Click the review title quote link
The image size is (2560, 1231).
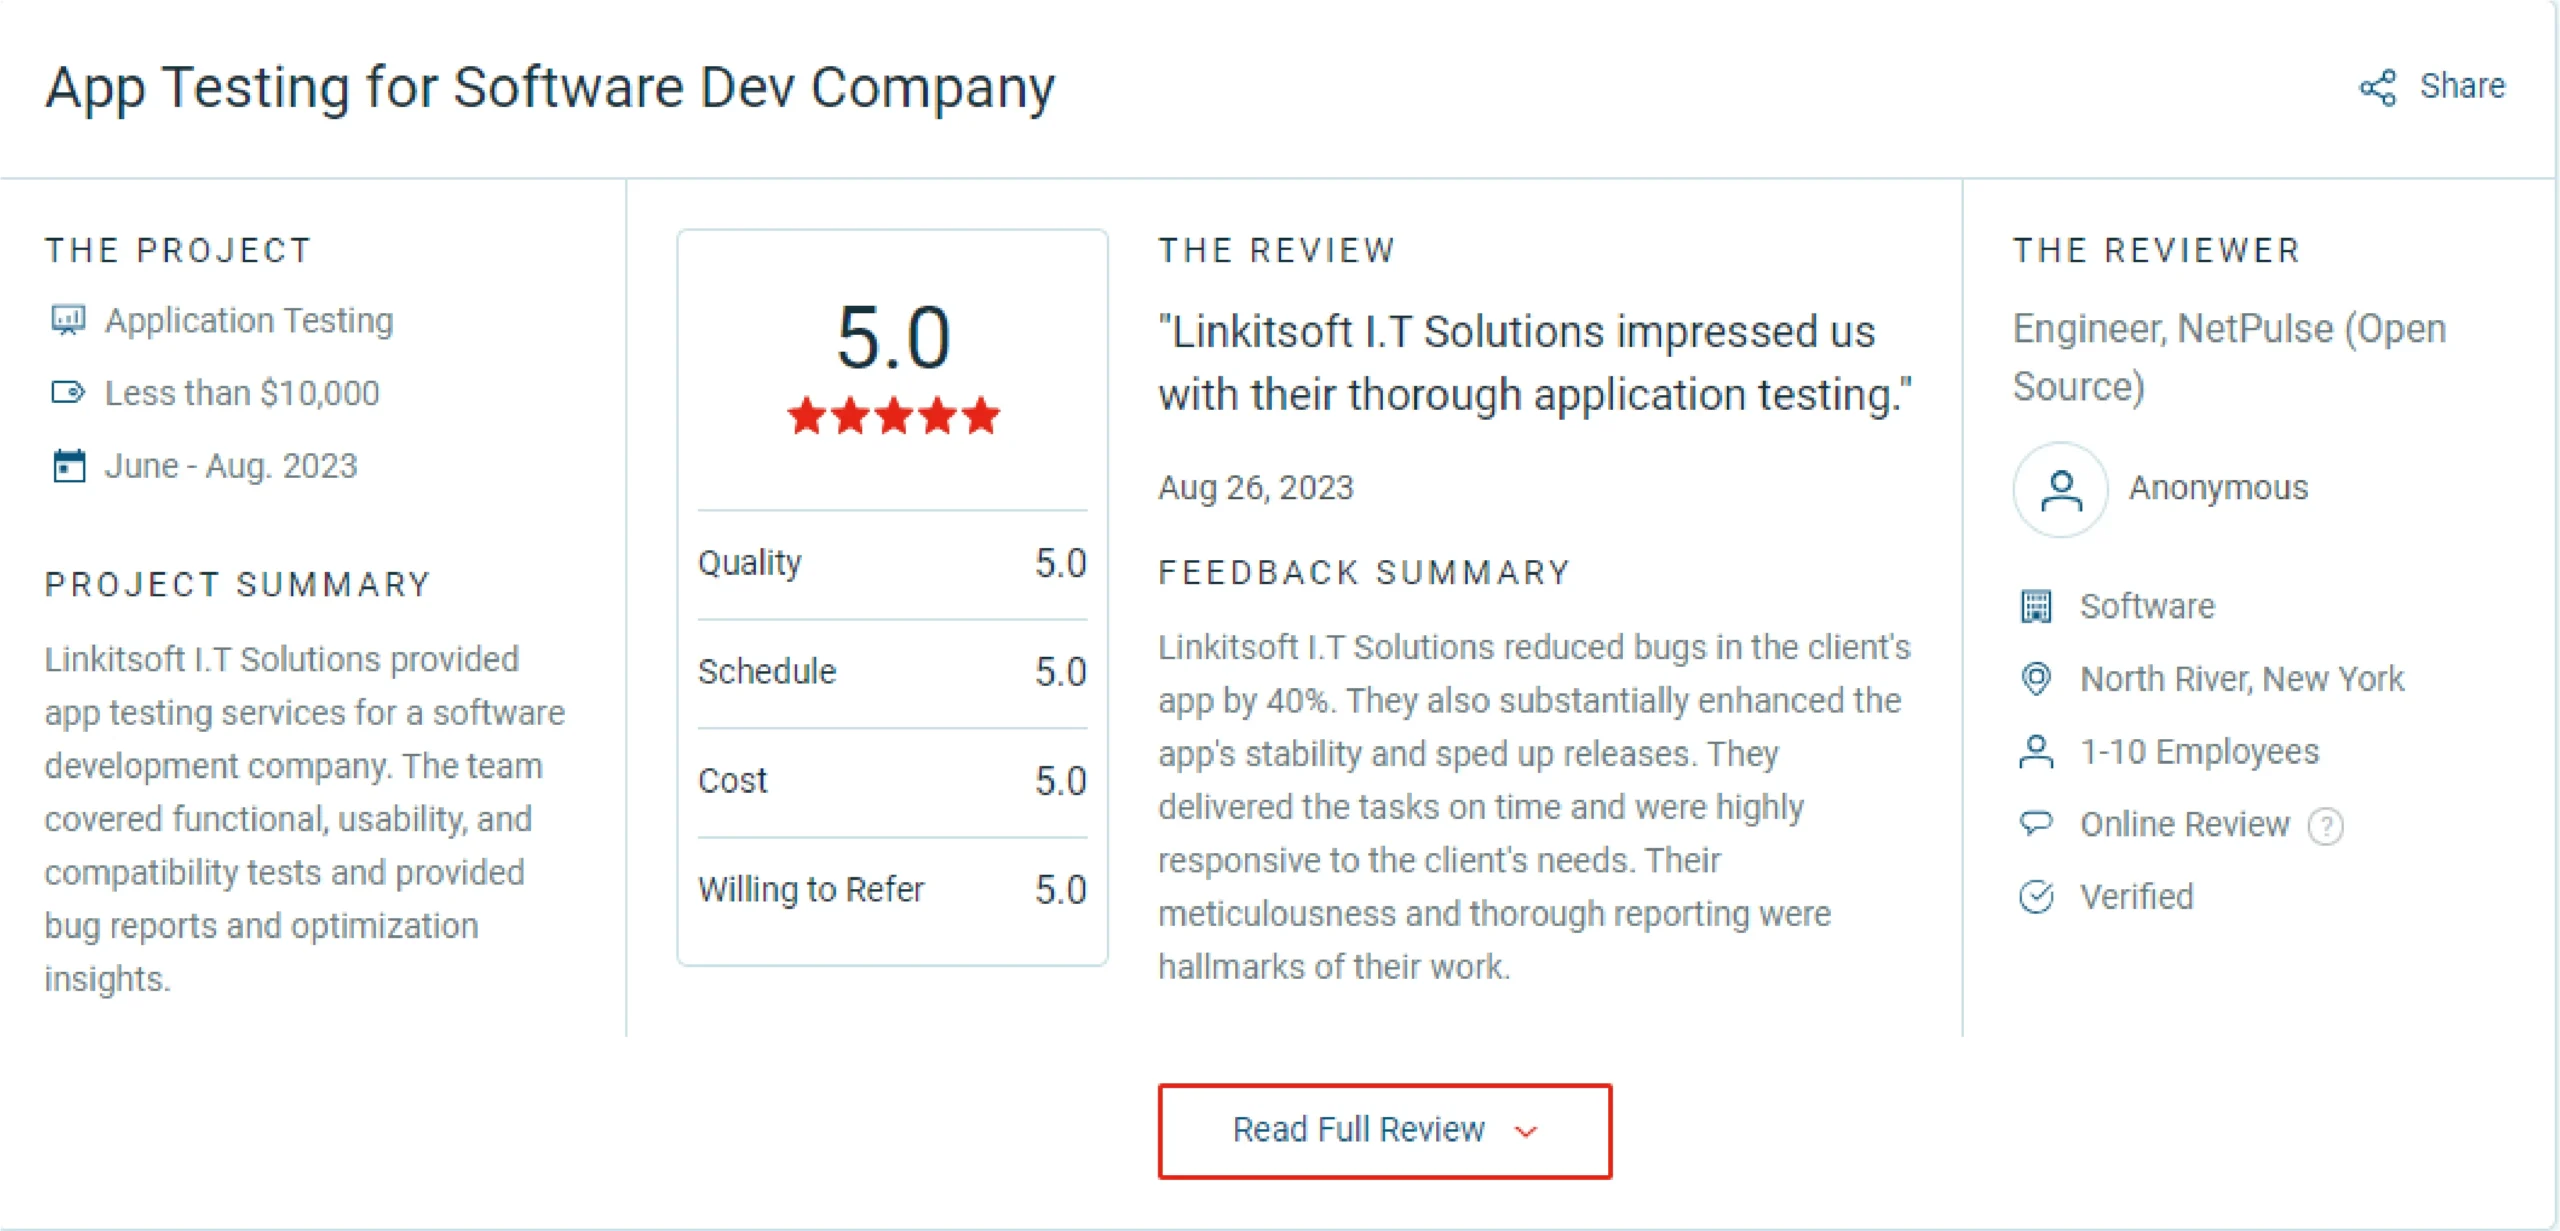1536,362
